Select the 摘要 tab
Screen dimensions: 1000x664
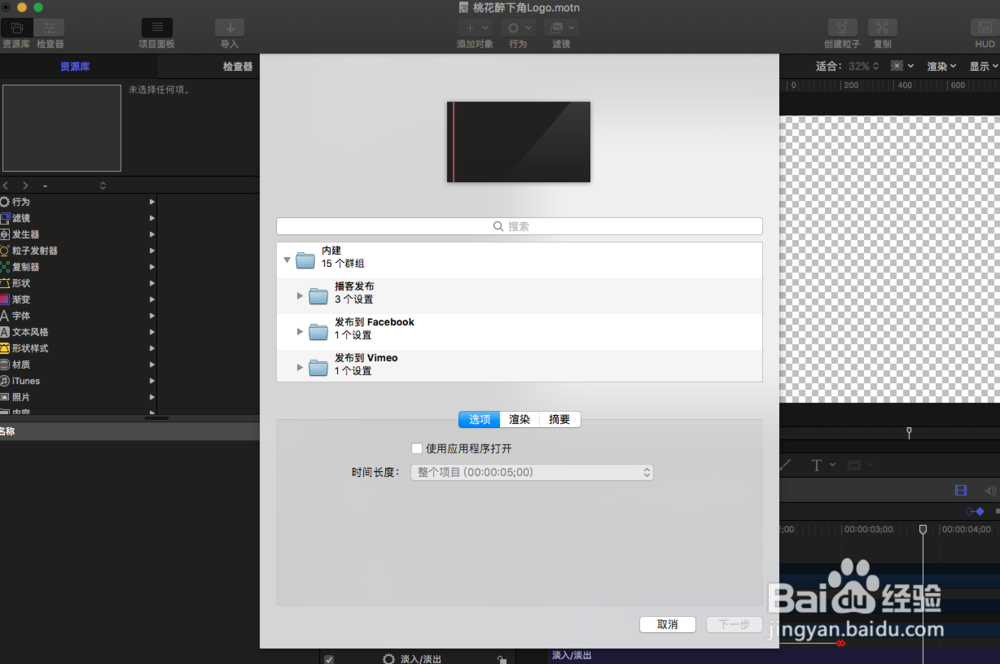(x=559, y=419)
